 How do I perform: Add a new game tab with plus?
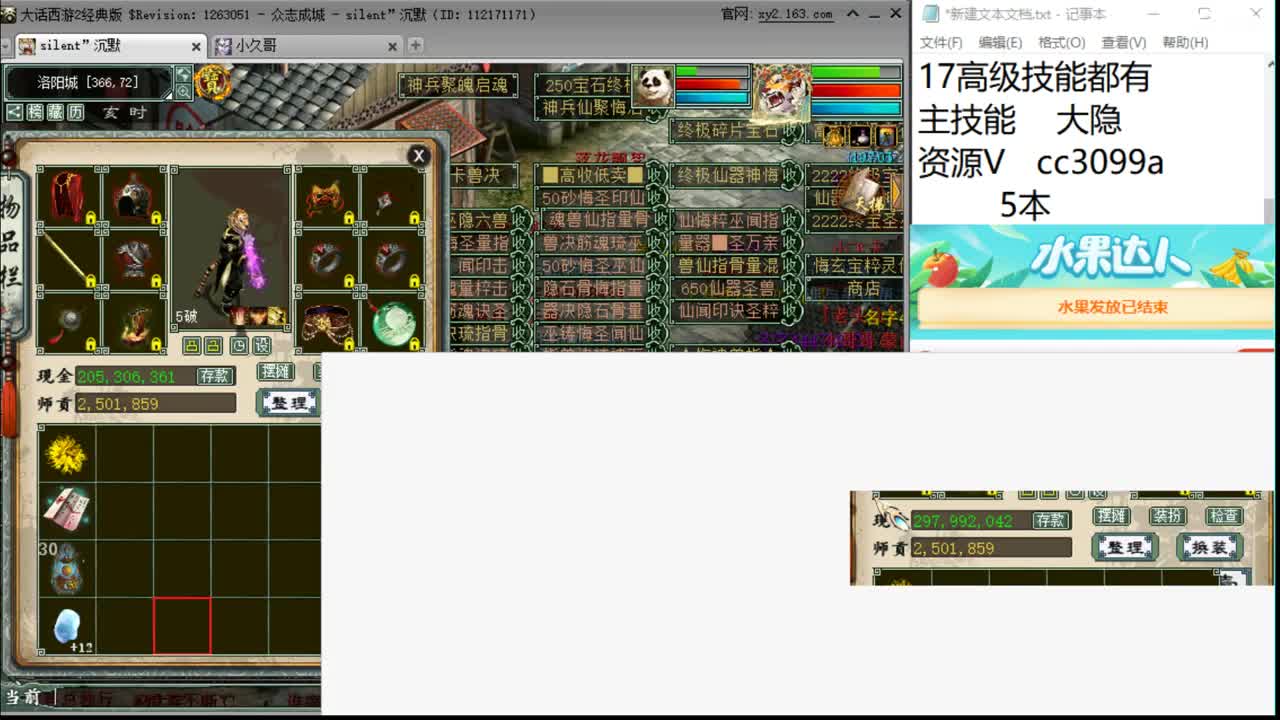(x=415, y=46)
